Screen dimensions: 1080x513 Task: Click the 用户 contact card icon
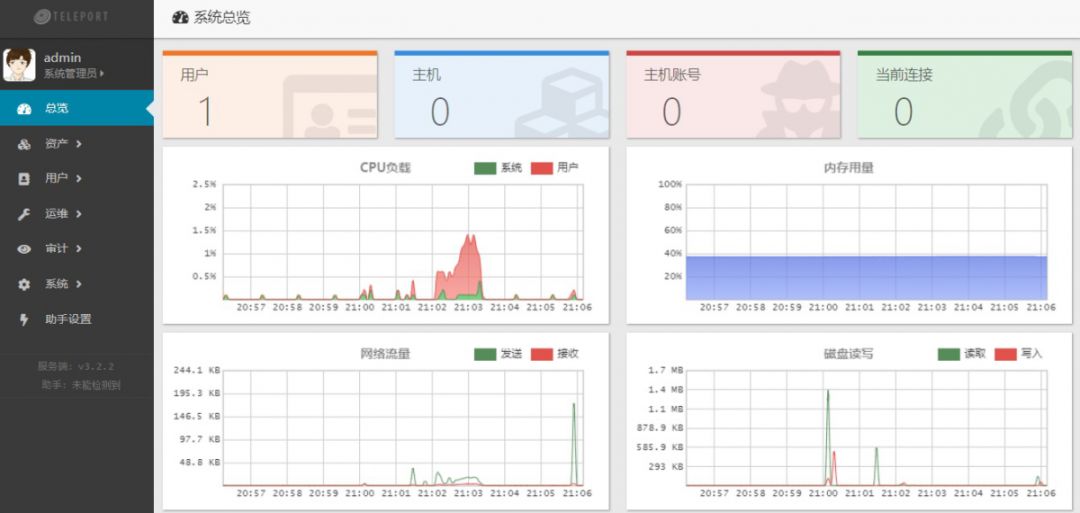24,179
